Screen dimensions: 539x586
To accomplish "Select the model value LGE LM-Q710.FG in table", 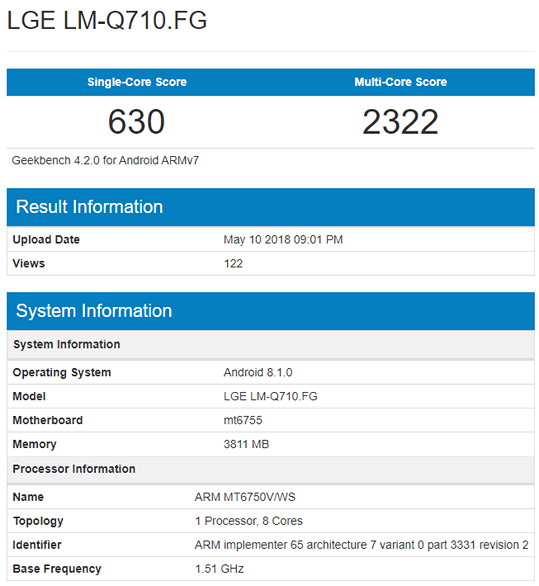I will 270,396.
